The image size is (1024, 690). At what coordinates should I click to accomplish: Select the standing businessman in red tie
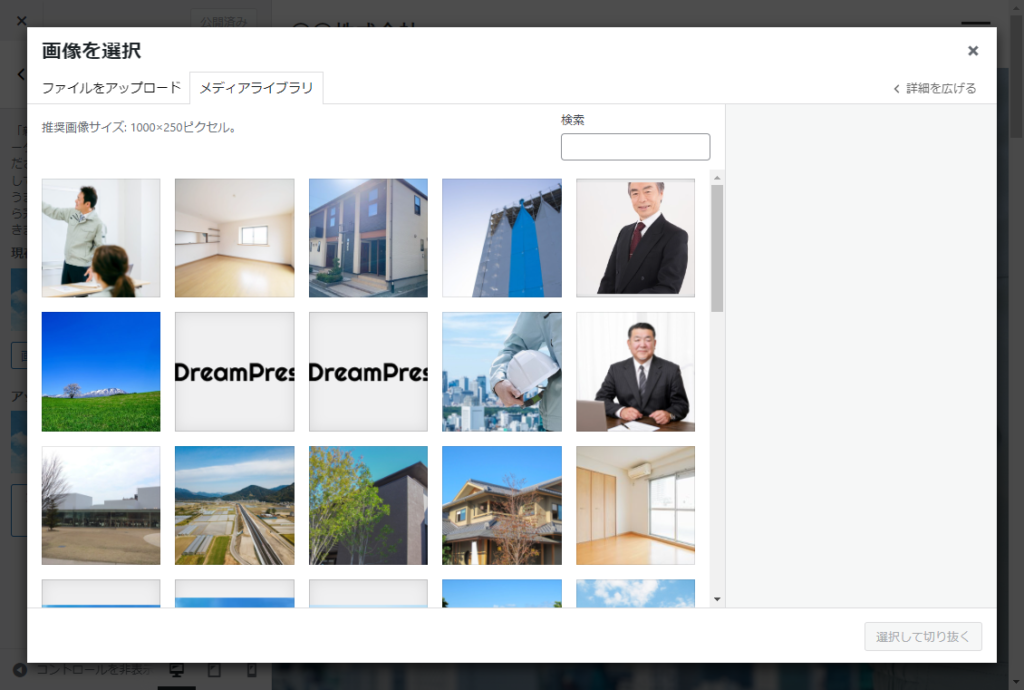point(635,238)
